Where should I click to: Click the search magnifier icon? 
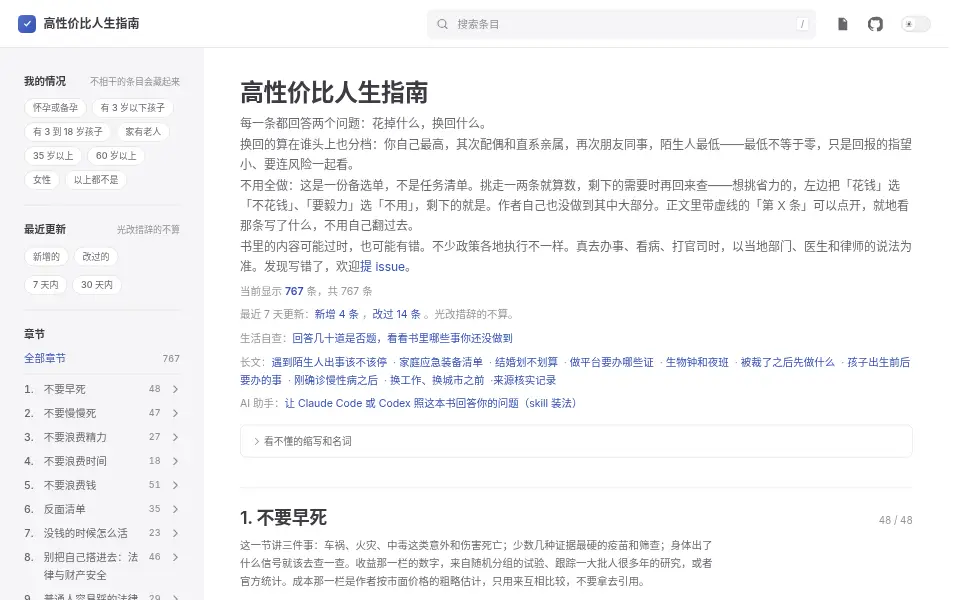[x=442, y=24]
